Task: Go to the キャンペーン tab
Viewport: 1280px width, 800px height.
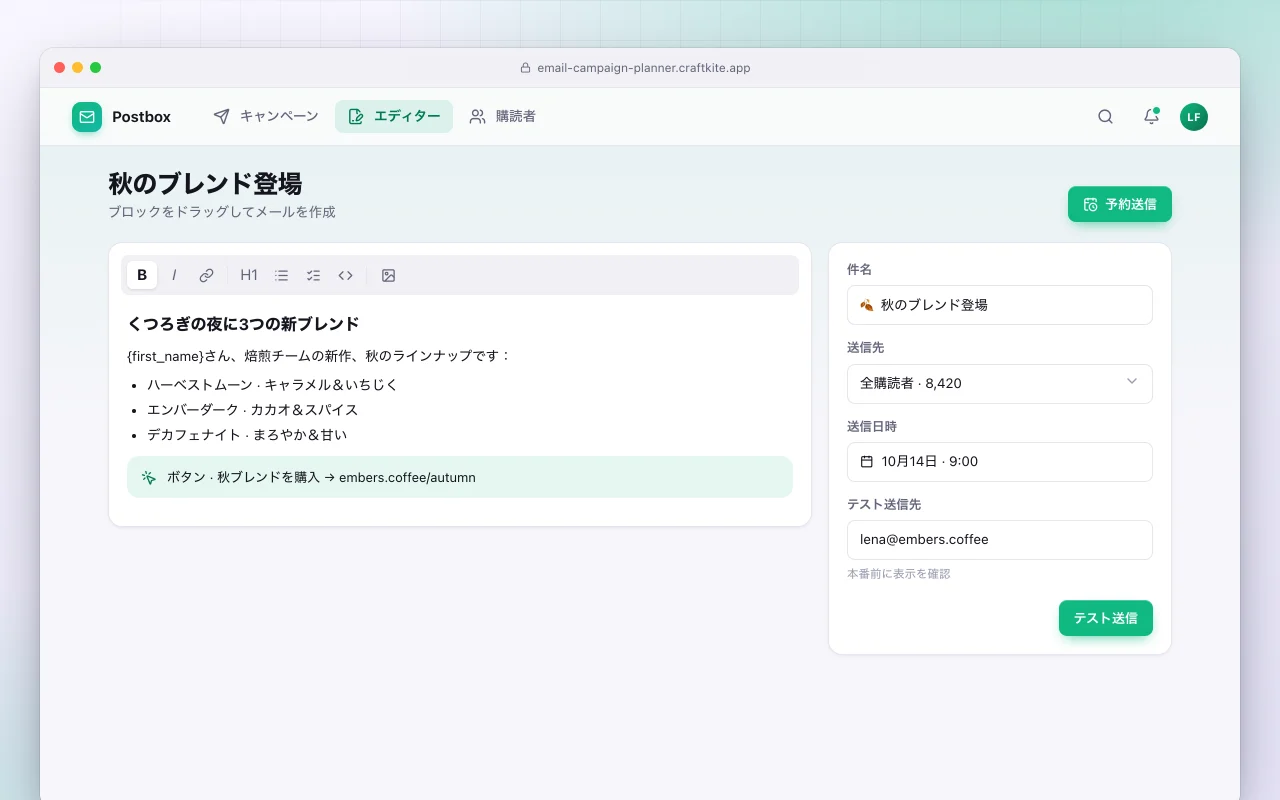Action: click(265, 117)
